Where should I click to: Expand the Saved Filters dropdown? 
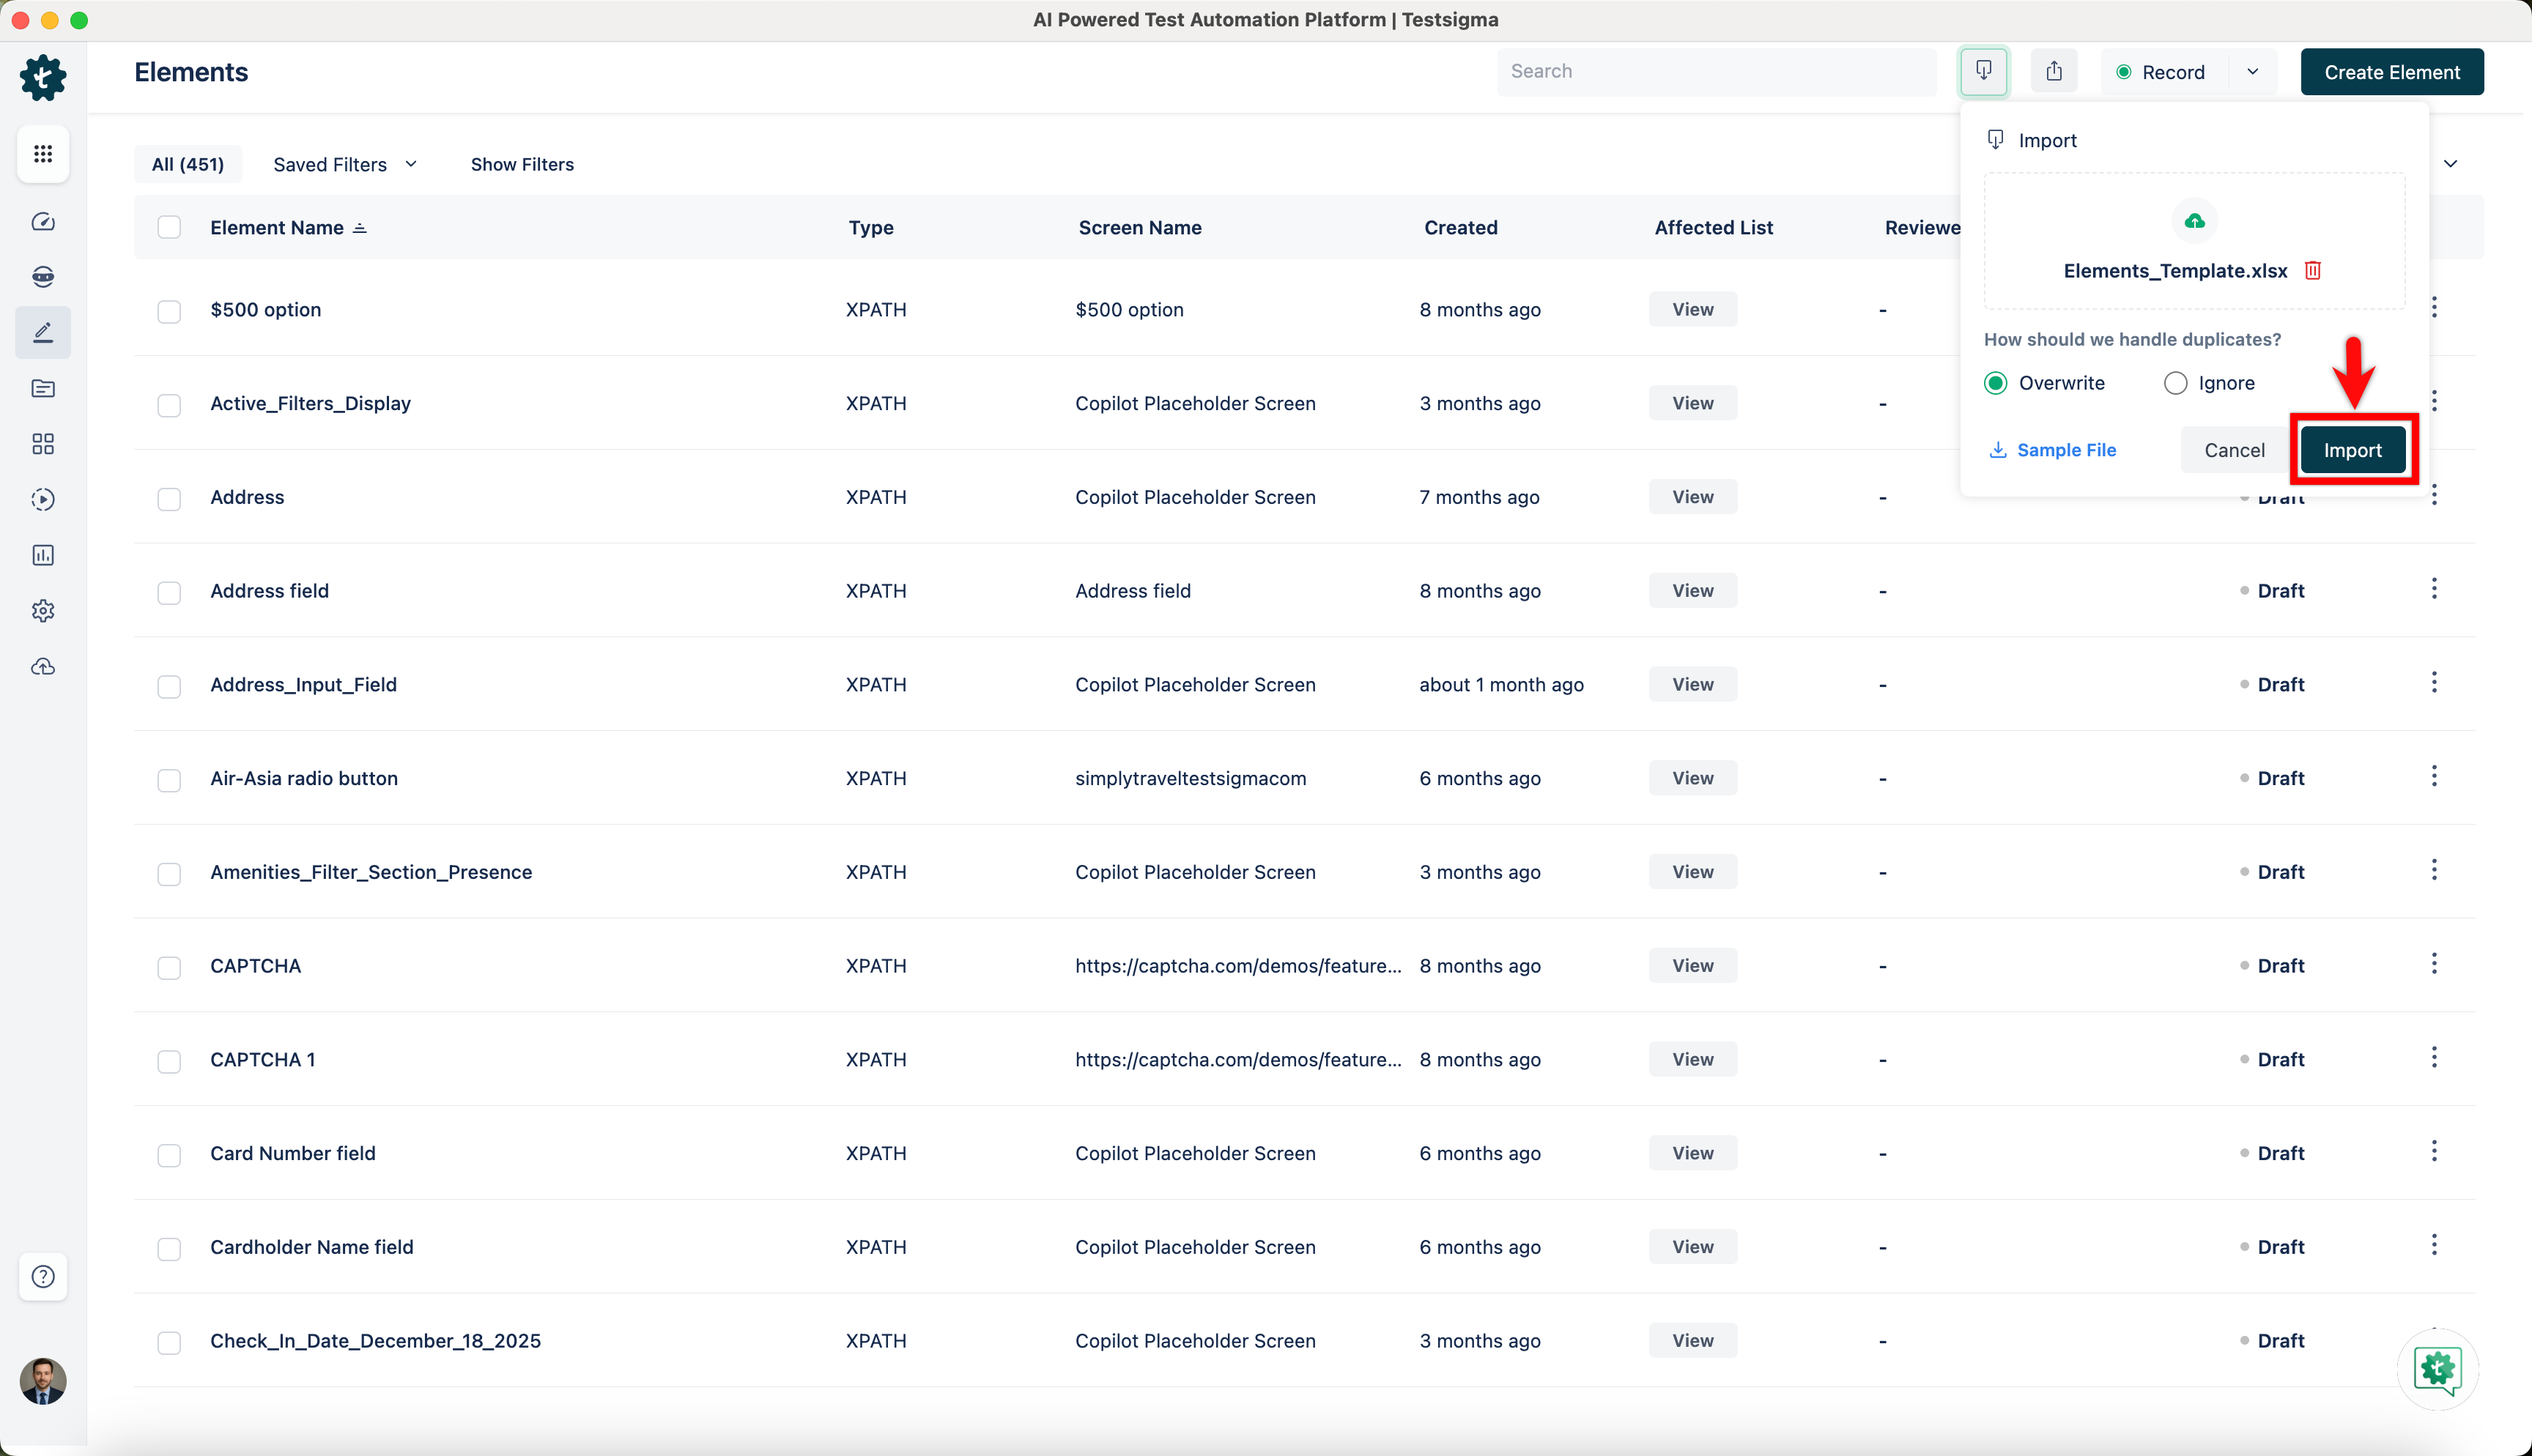tap(345, 165)
